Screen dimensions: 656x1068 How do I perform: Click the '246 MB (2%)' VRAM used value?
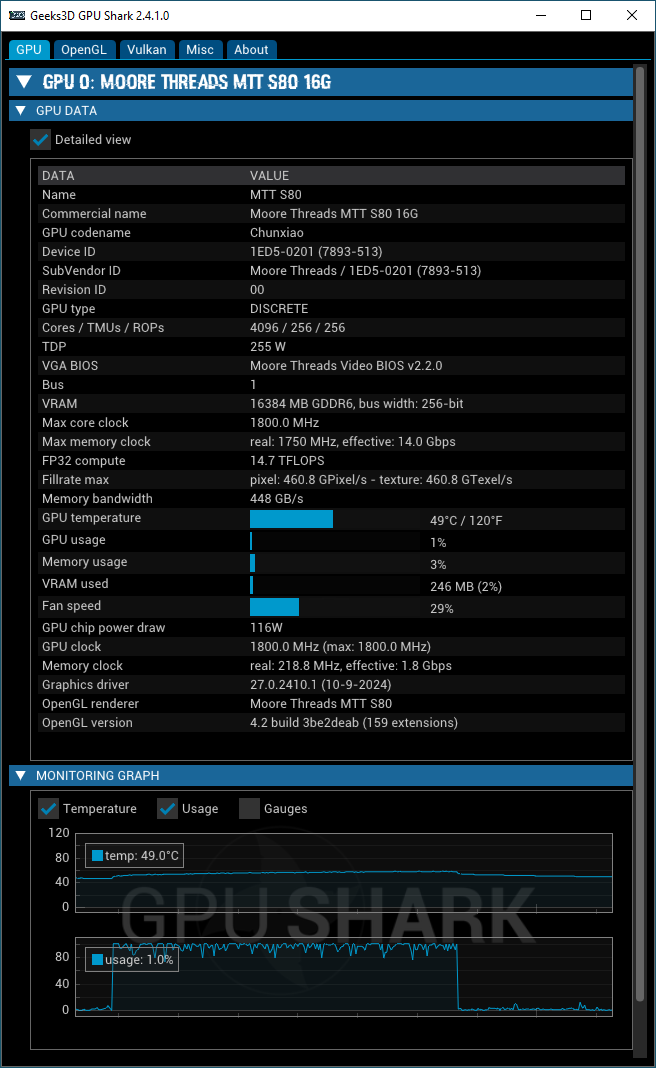pyautogui.click(x=466, y=587)
